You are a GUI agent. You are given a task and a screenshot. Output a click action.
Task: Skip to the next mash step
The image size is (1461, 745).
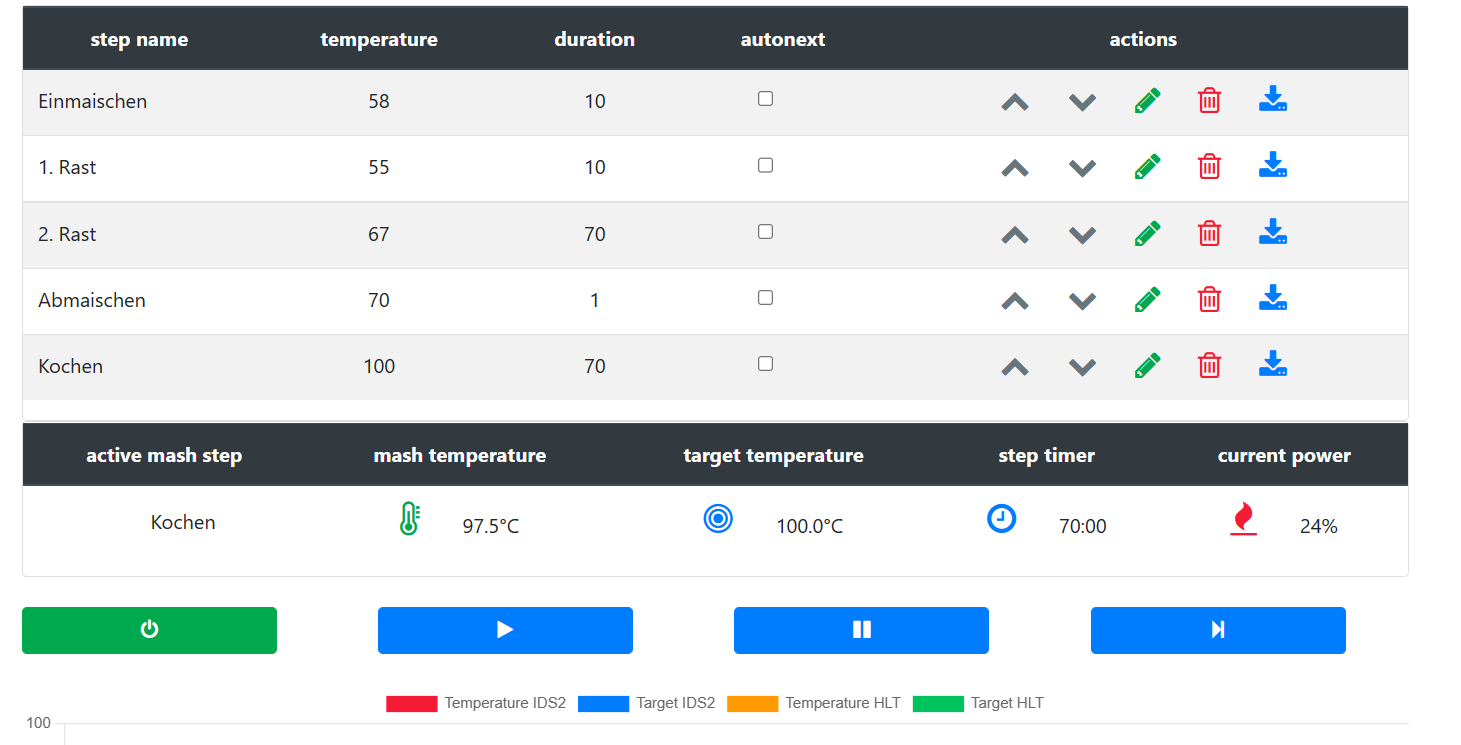tap(1217, 630)
